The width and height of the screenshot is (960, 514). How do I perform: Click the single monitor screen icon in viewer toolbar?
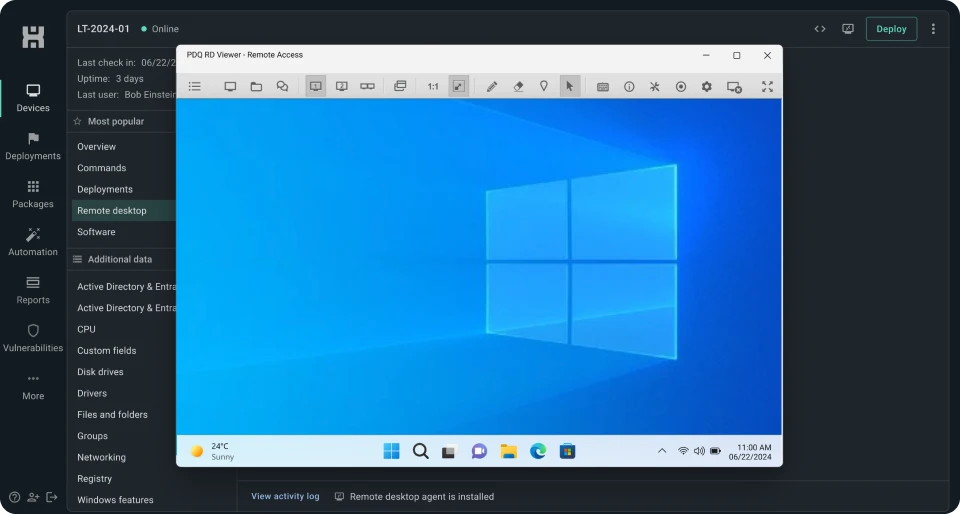230,86
